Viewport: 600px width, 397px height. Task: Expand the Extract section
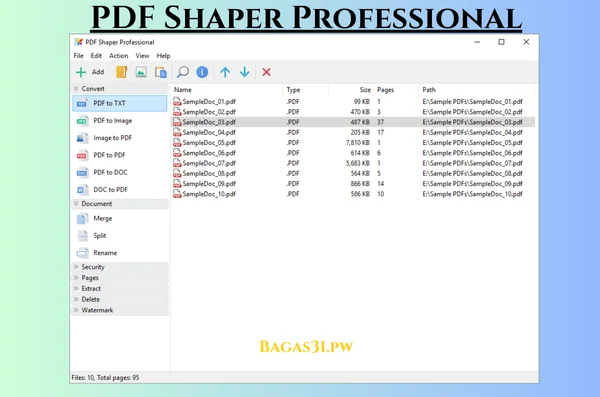(x=76, y=288)
